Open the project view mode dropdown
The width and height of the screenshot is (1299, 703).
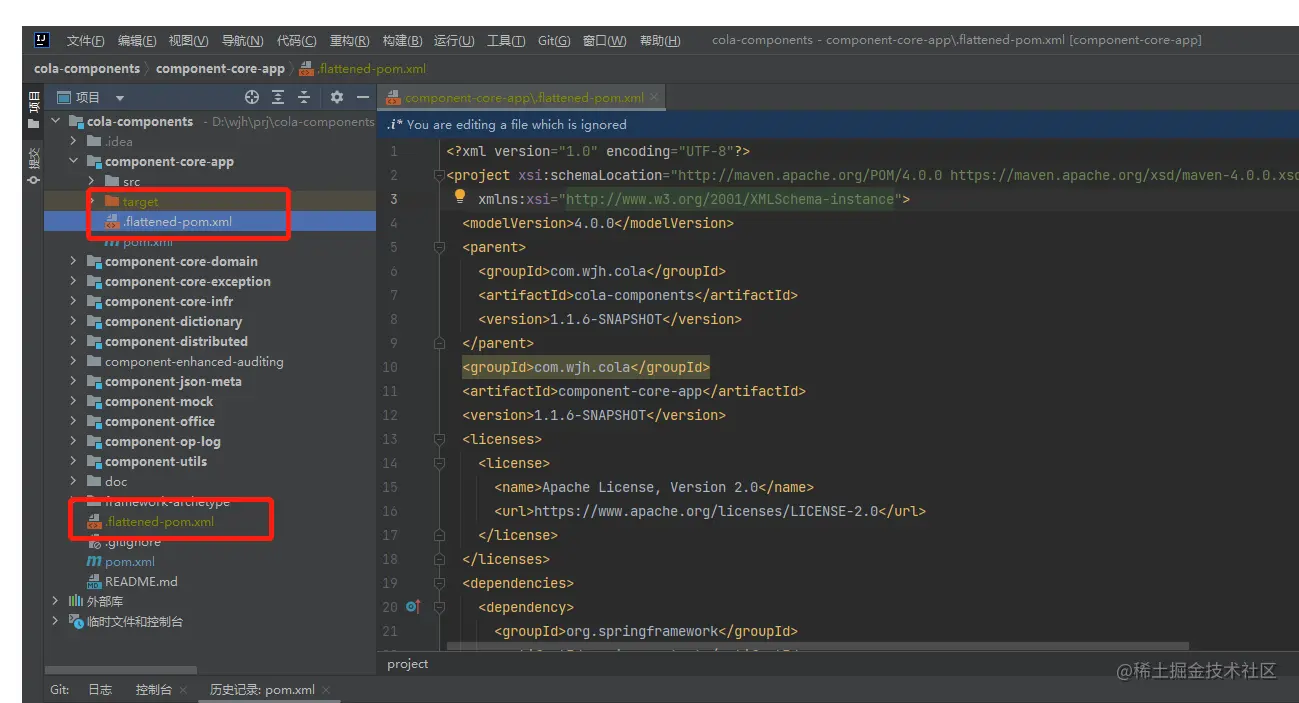click(x=120, y=98)
